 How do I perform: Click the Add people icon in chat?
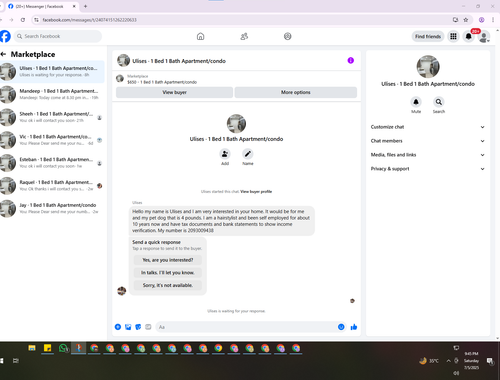click(x=225, y=154)
